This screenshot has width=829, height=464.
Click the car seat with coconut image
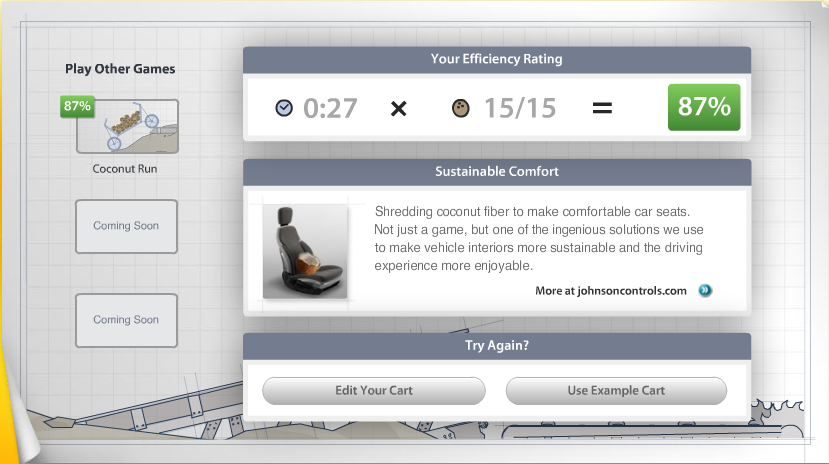pyautogui.click(x=305, y=252)
